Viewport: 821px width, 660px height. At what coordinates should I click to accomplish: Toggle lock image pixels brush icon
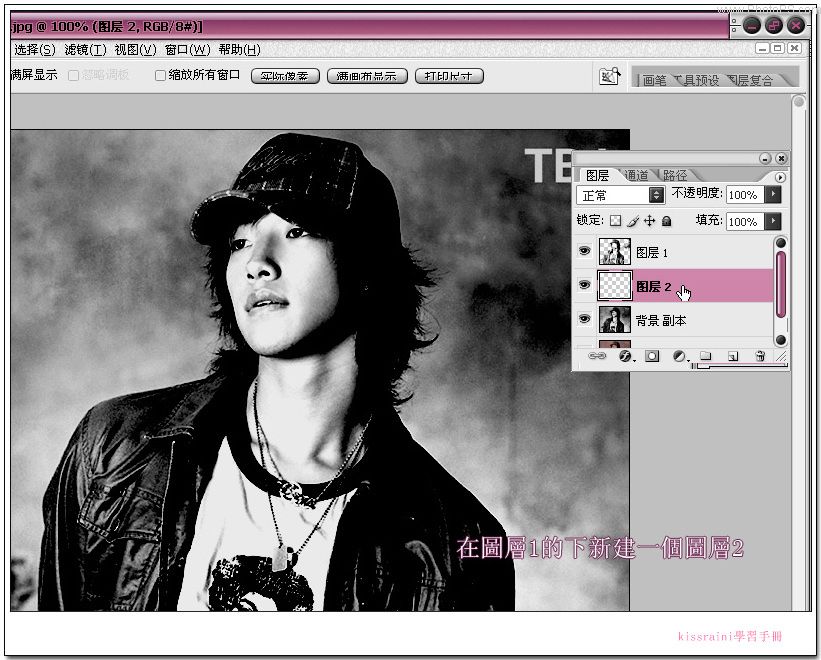(633, 221)
